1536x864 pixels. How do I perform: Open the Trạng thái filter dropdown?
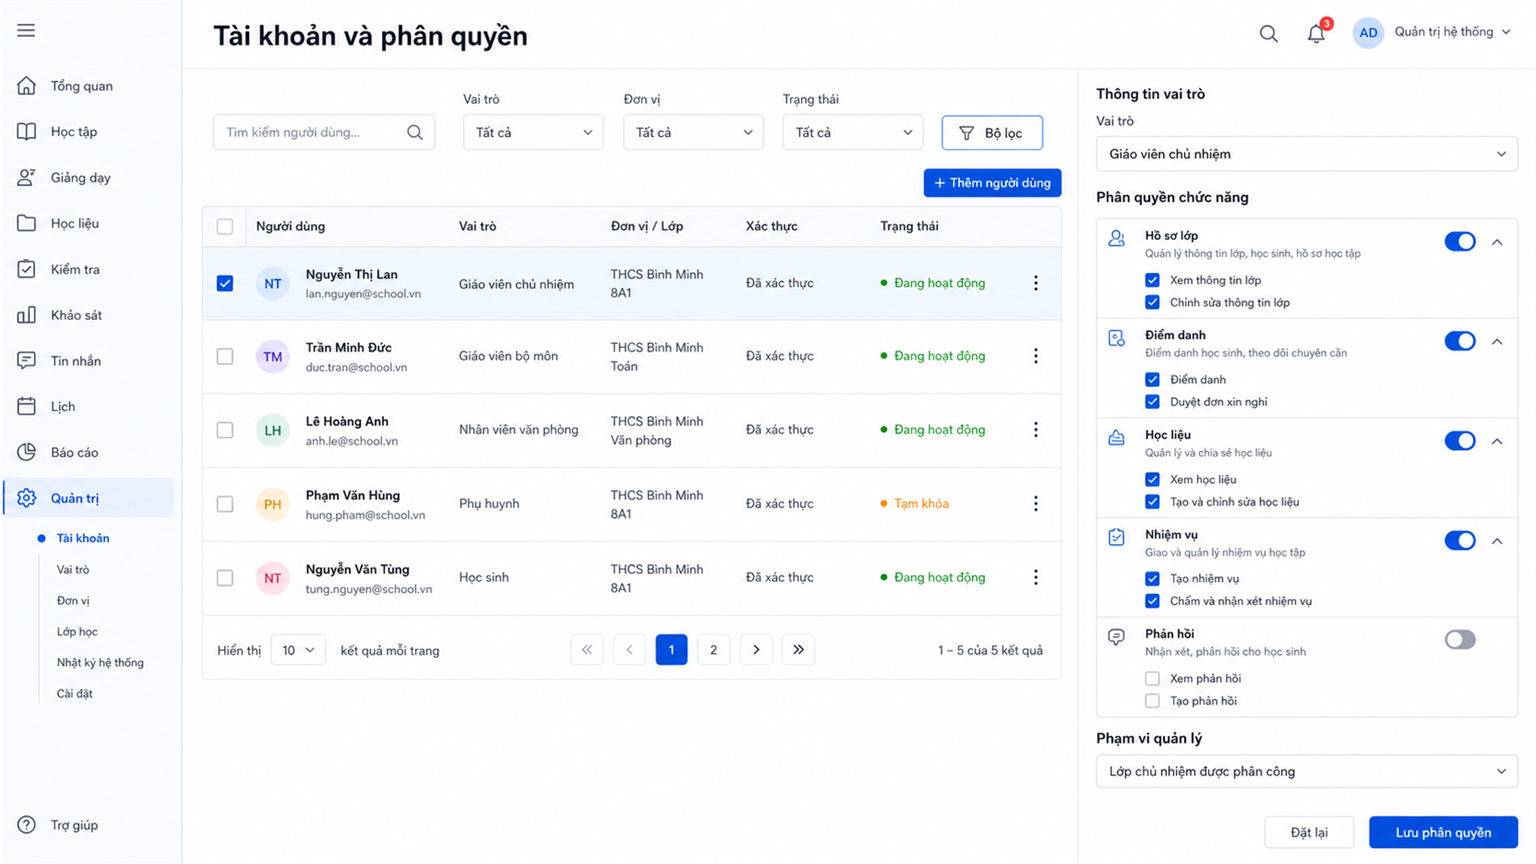tap(852, 132)
